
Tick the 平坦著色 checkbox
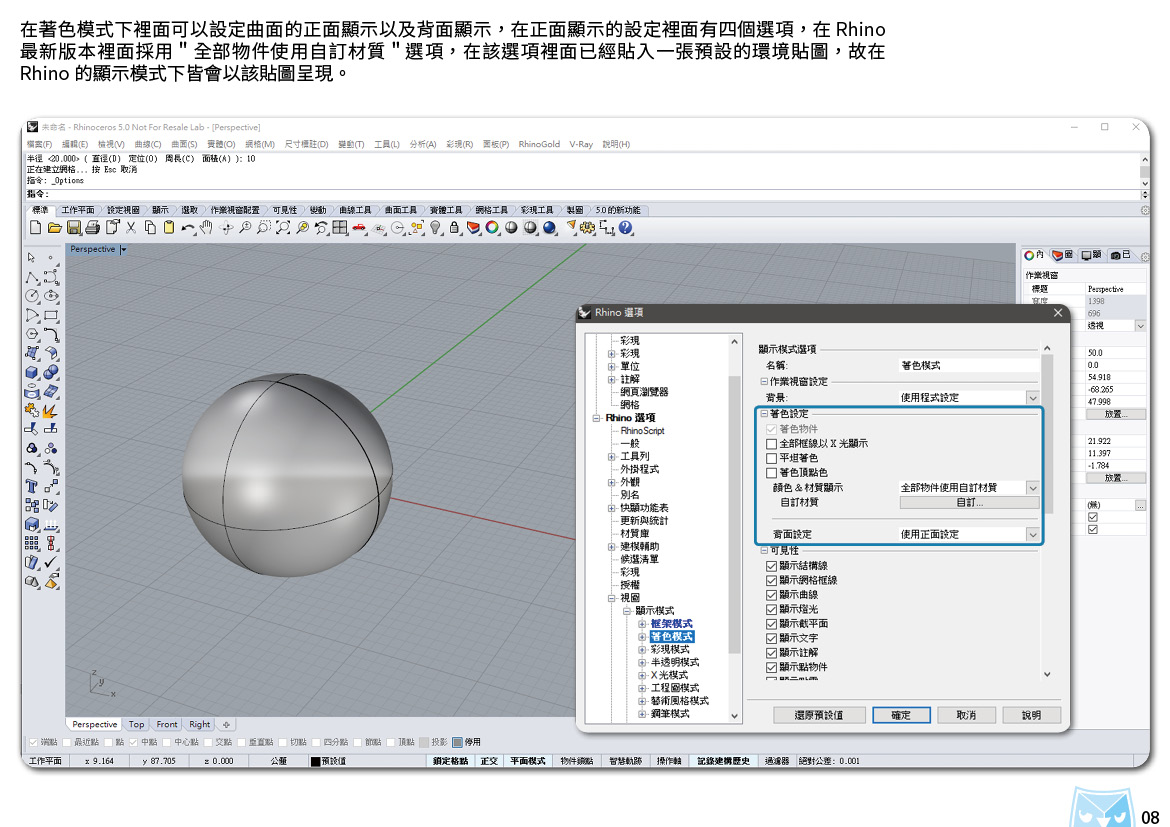(772, 458)
